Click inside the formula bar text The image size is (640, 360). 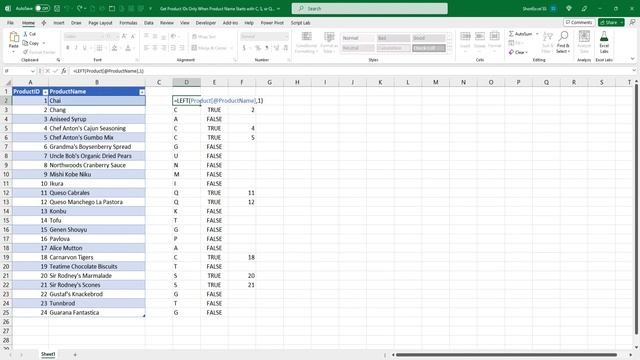click(x=108, y=71)
